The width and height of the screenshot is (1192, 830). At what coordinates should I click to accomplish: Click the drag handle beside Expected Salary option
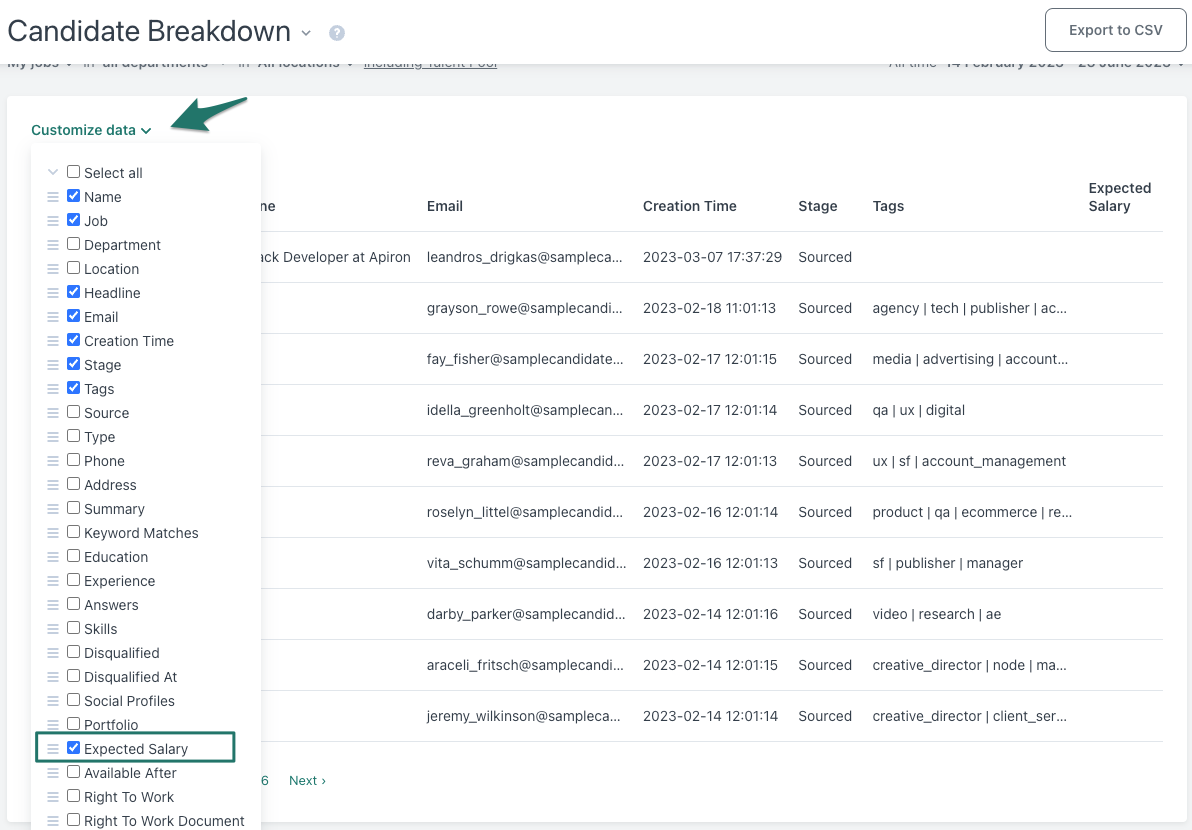tap(53, 749)
